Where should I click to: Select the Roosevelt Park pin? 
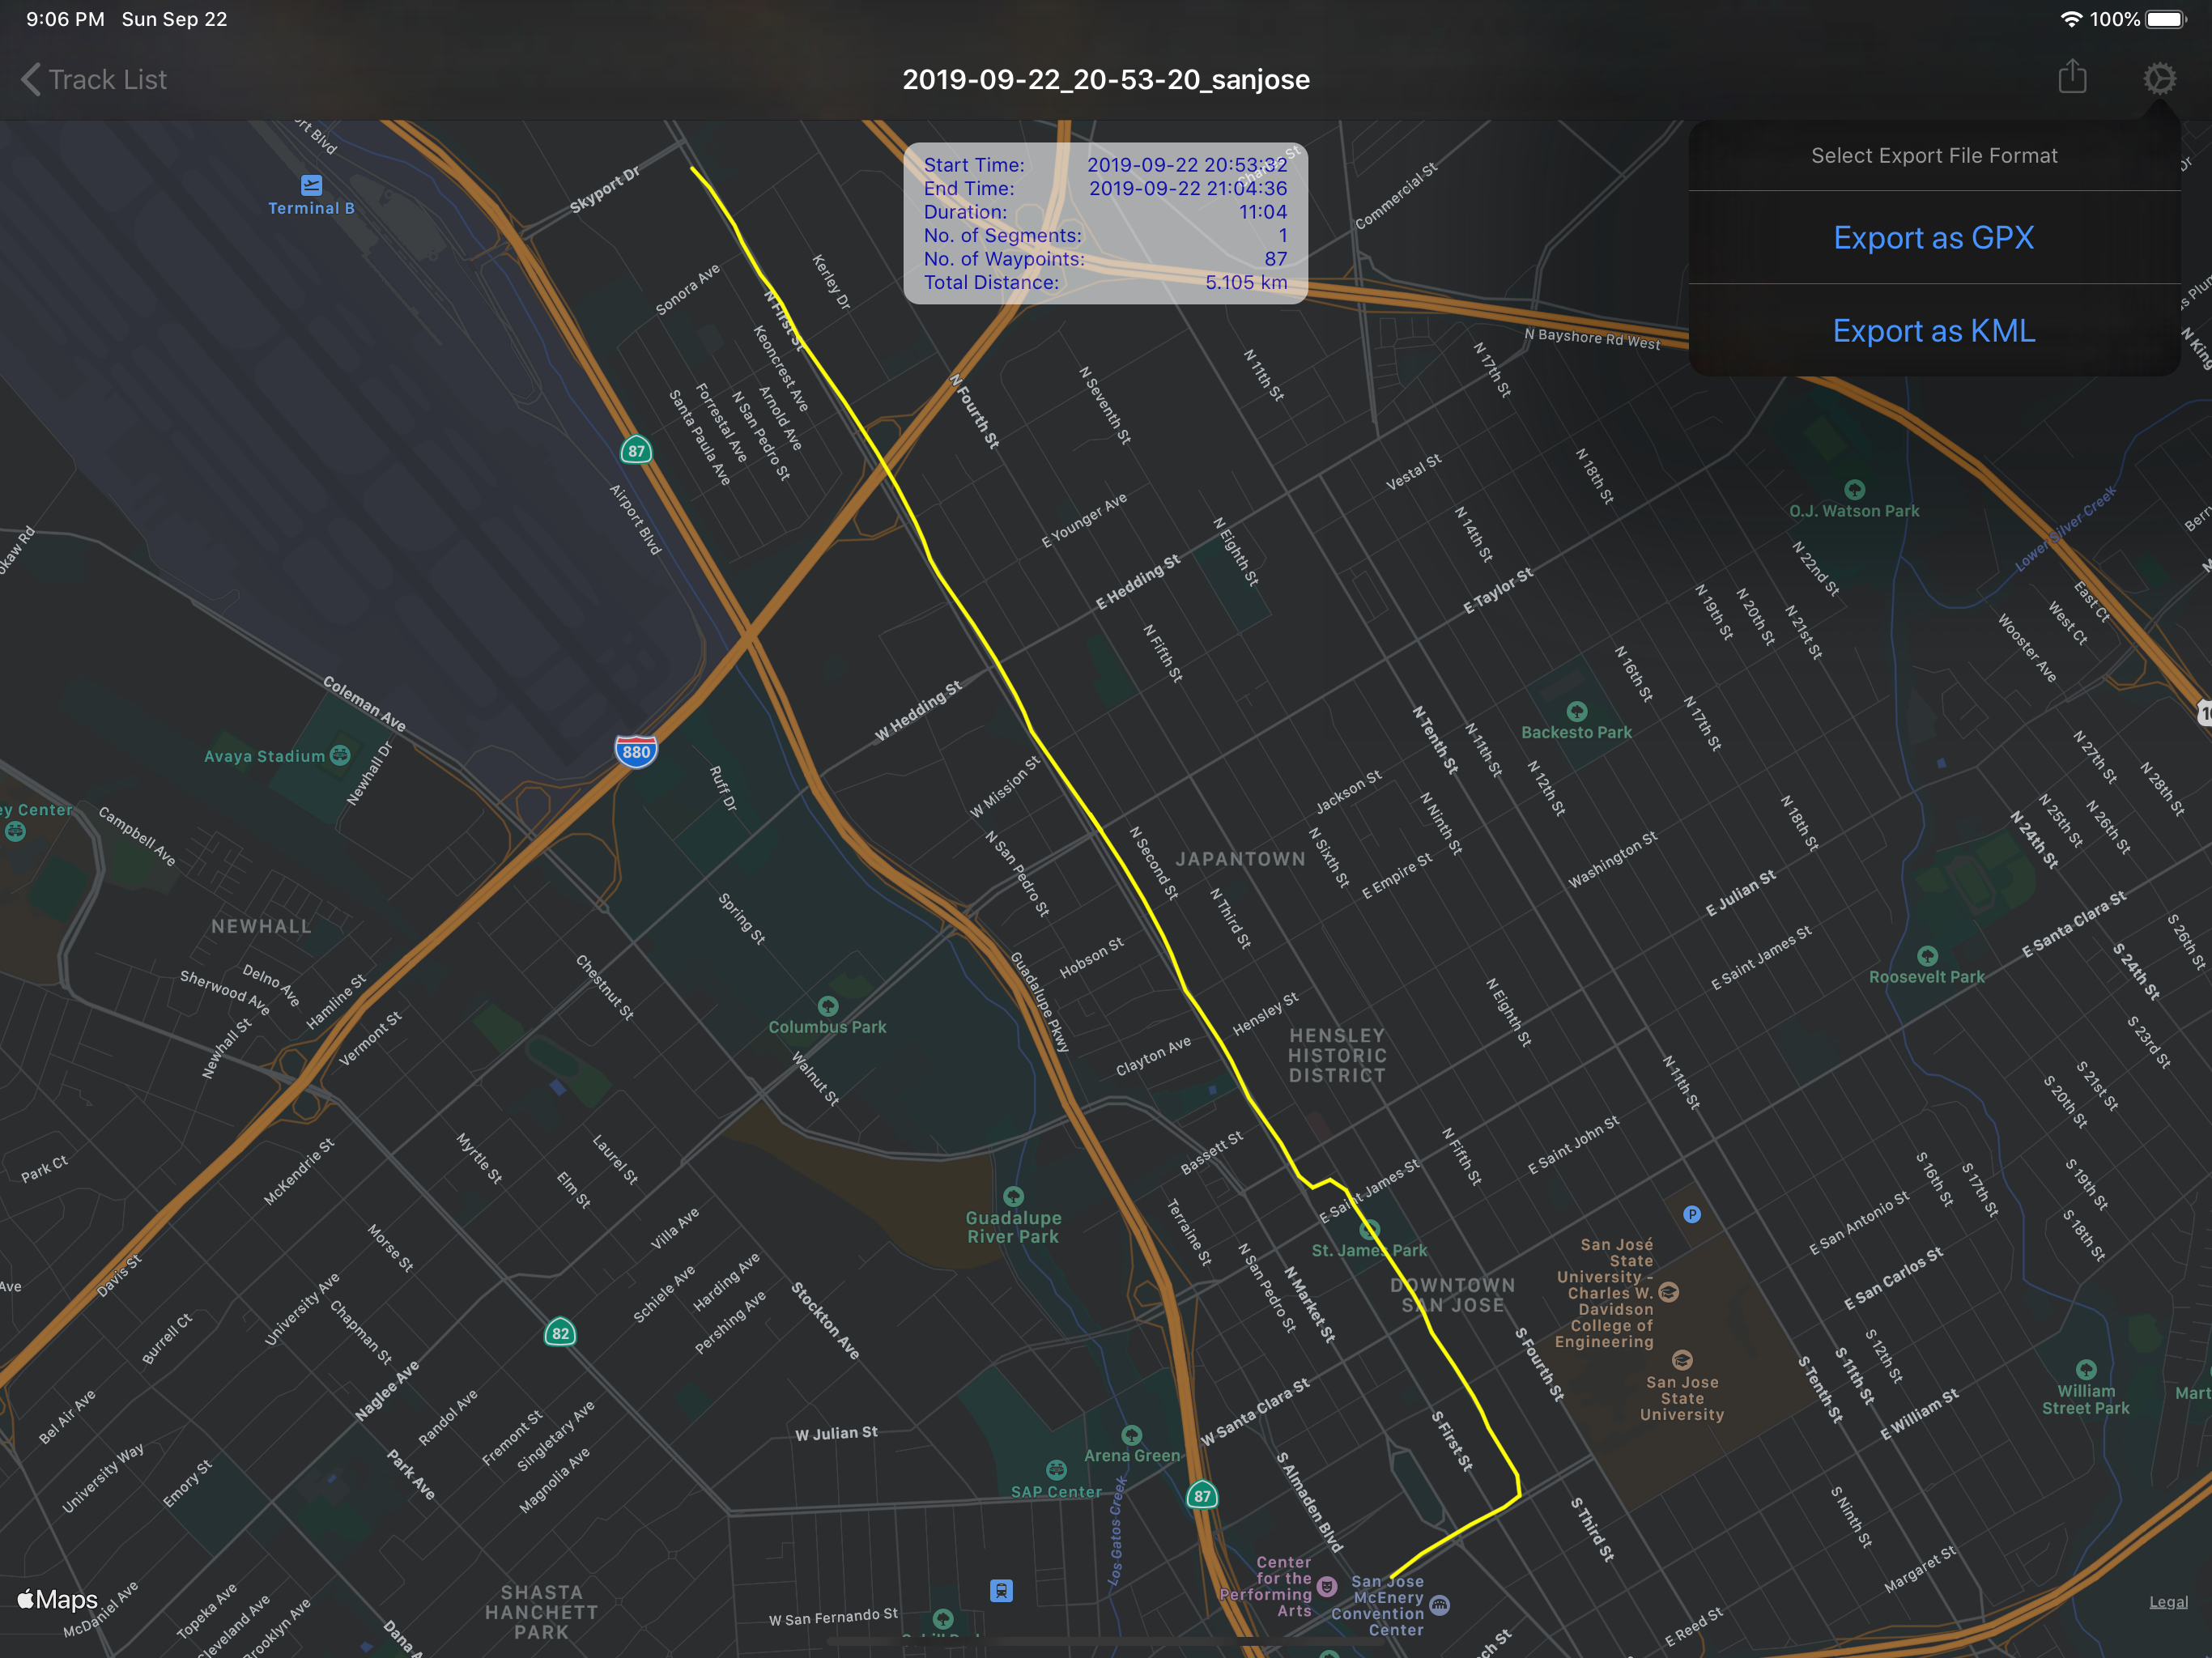[1927, 955]
